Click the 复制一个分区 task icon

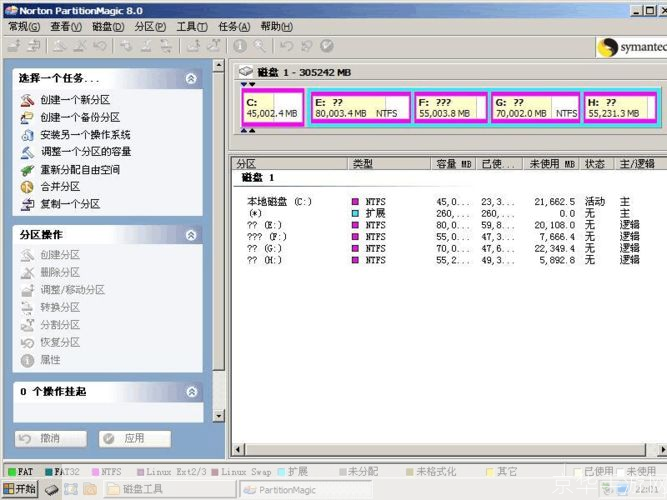[27, 204]
